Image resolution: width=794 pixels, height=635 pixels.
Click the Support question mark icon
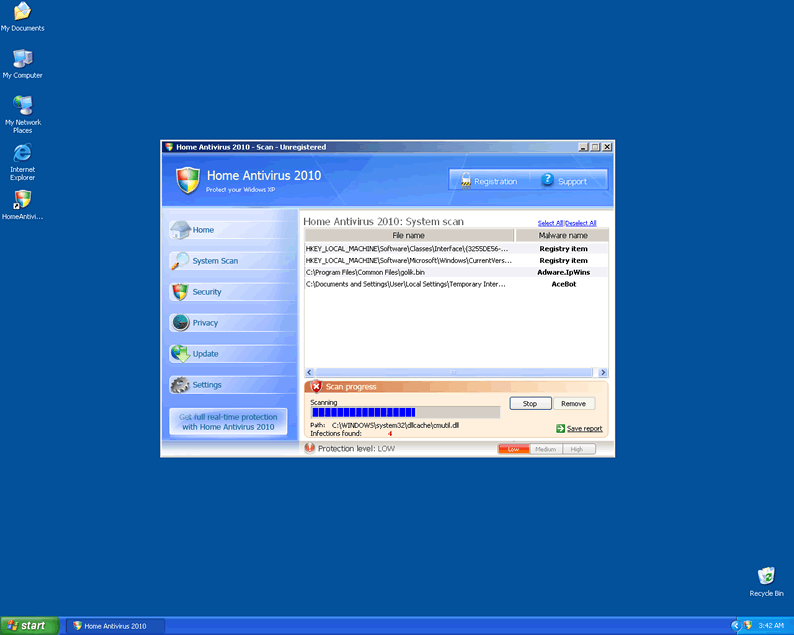(547, 181)
